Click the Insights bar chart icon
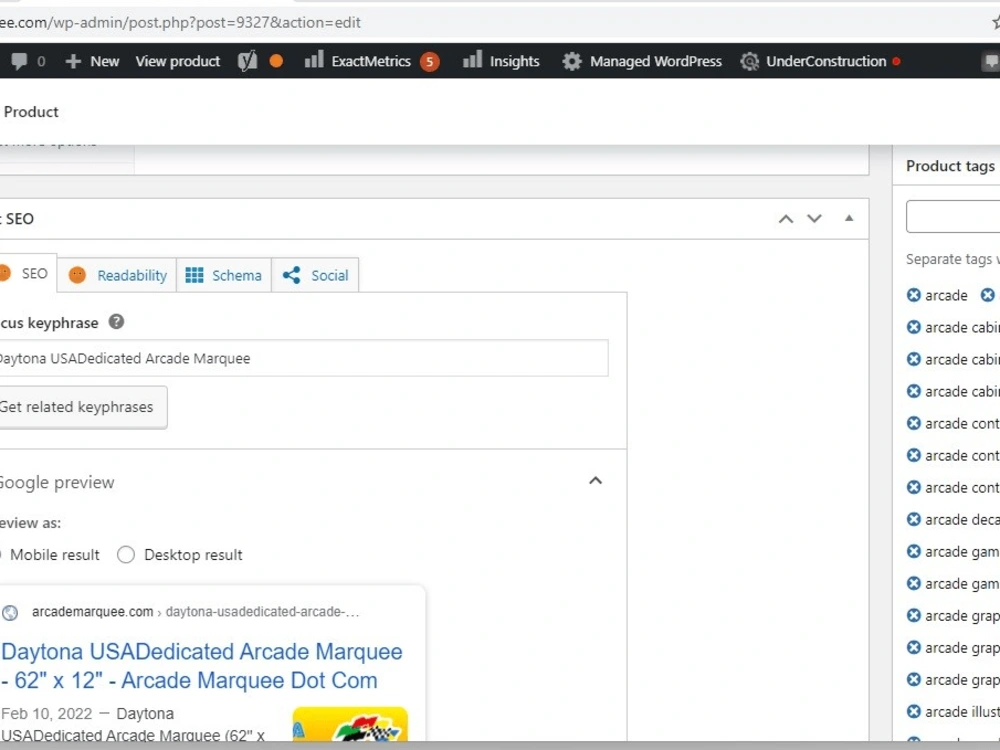The width and height of the screenshot is (1000, 750). pos(473,60)
